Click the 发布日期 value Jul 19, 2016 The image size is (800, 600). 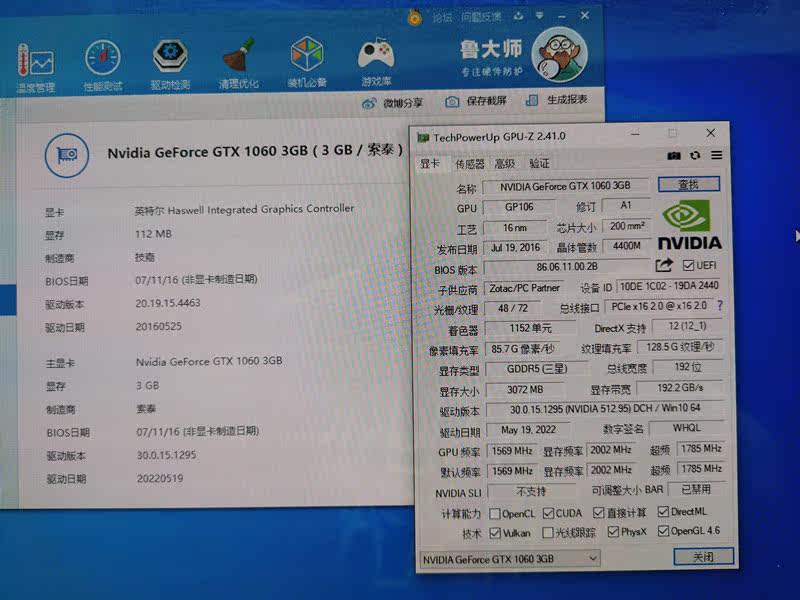tap(515, 248)
